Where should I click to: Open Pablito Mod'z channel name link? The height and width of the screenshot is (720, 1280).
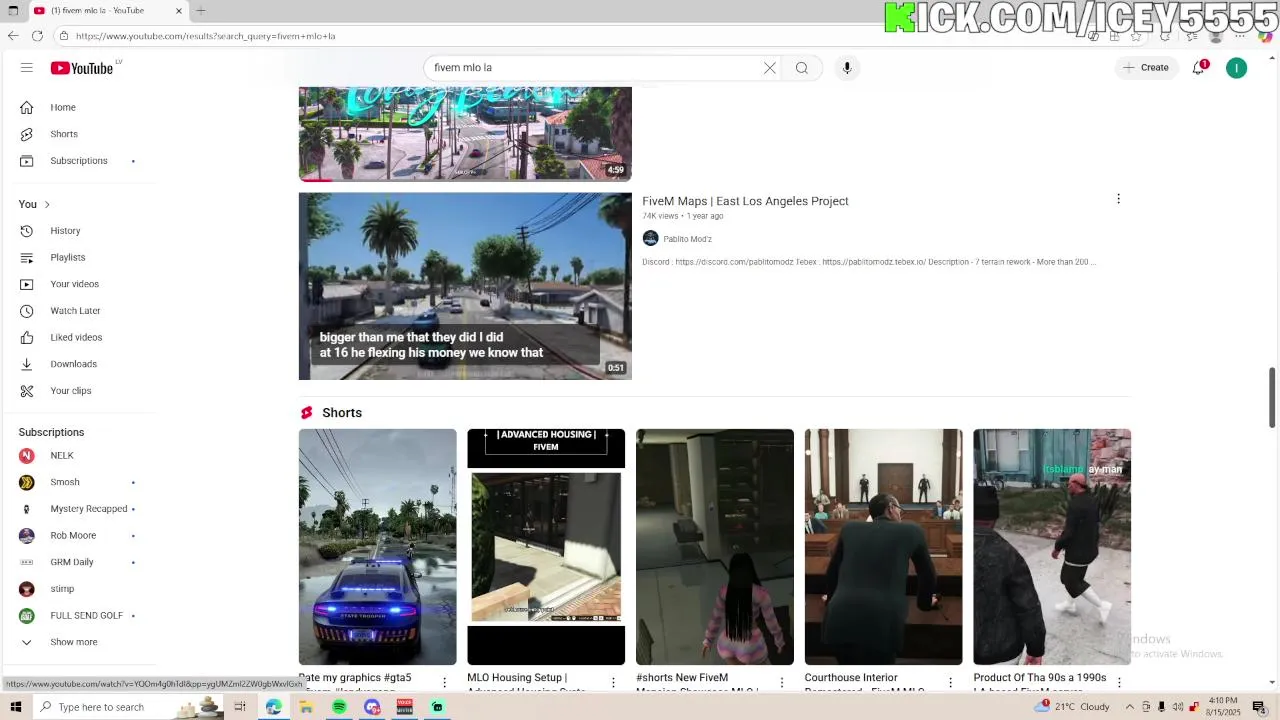pos(687,239)
